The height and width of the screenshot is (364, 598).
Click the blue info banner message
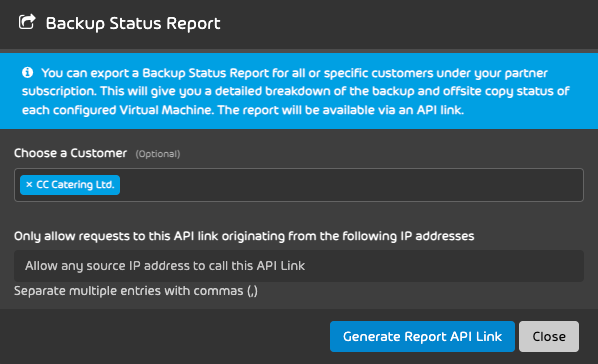pyautogui.click(x=296, y=91)
